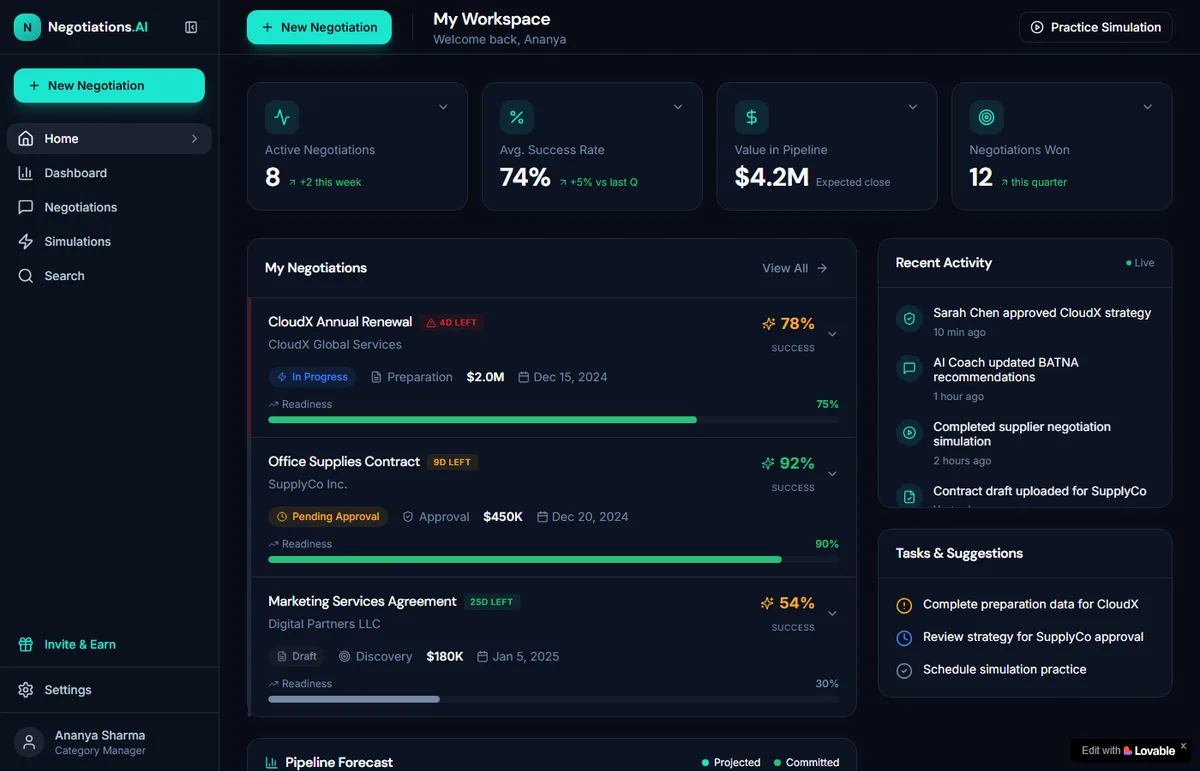Screen dimensions: 1200x771
Task: Open Negotiations in the sidebar
Action: coord(109,207)
